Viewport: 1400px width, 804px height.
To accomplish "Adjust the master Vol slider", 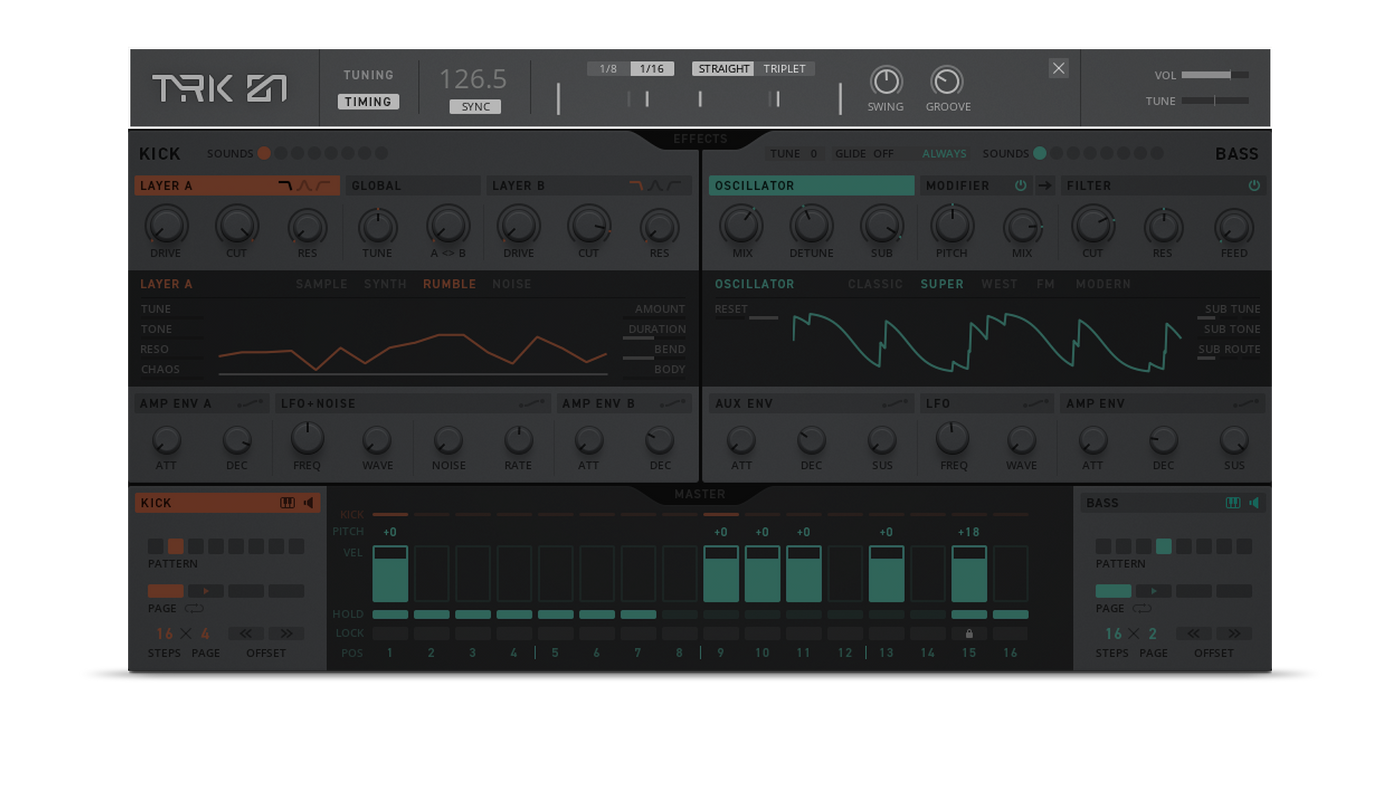I will point(1215,75).
